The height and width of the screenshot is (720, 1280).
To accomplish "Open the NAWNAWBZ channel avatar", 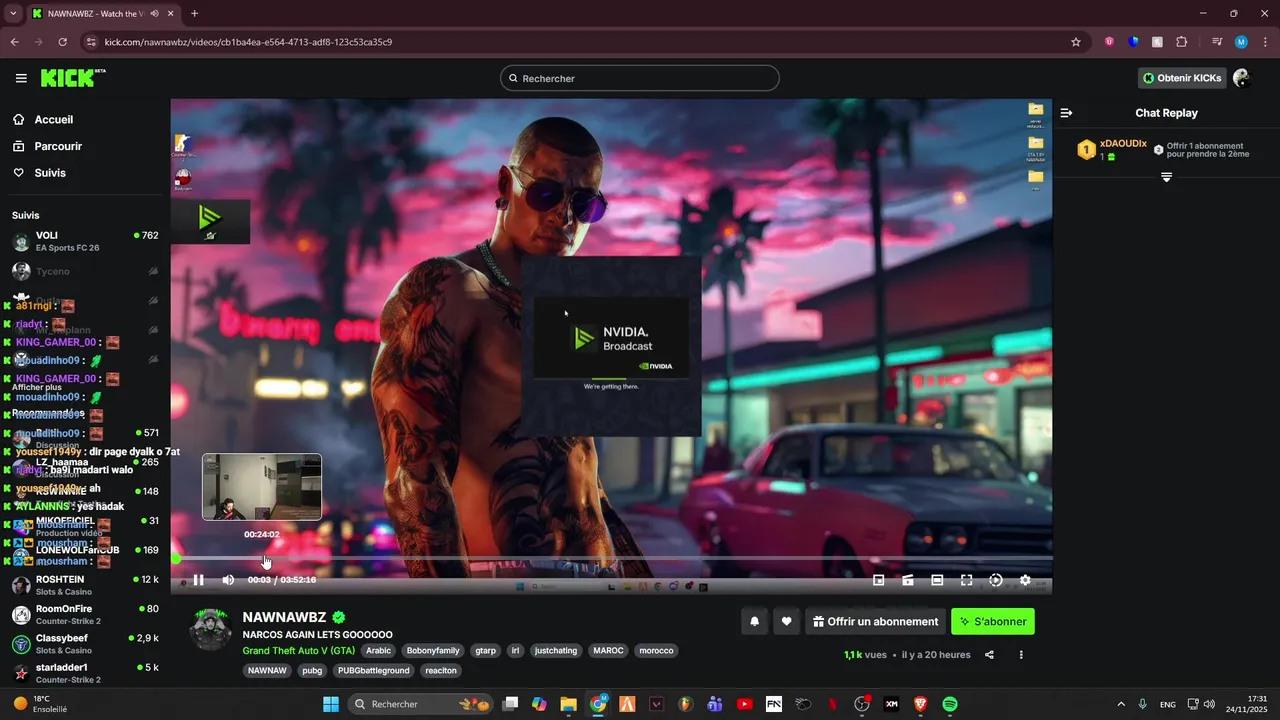I will [x=211, y=630].
